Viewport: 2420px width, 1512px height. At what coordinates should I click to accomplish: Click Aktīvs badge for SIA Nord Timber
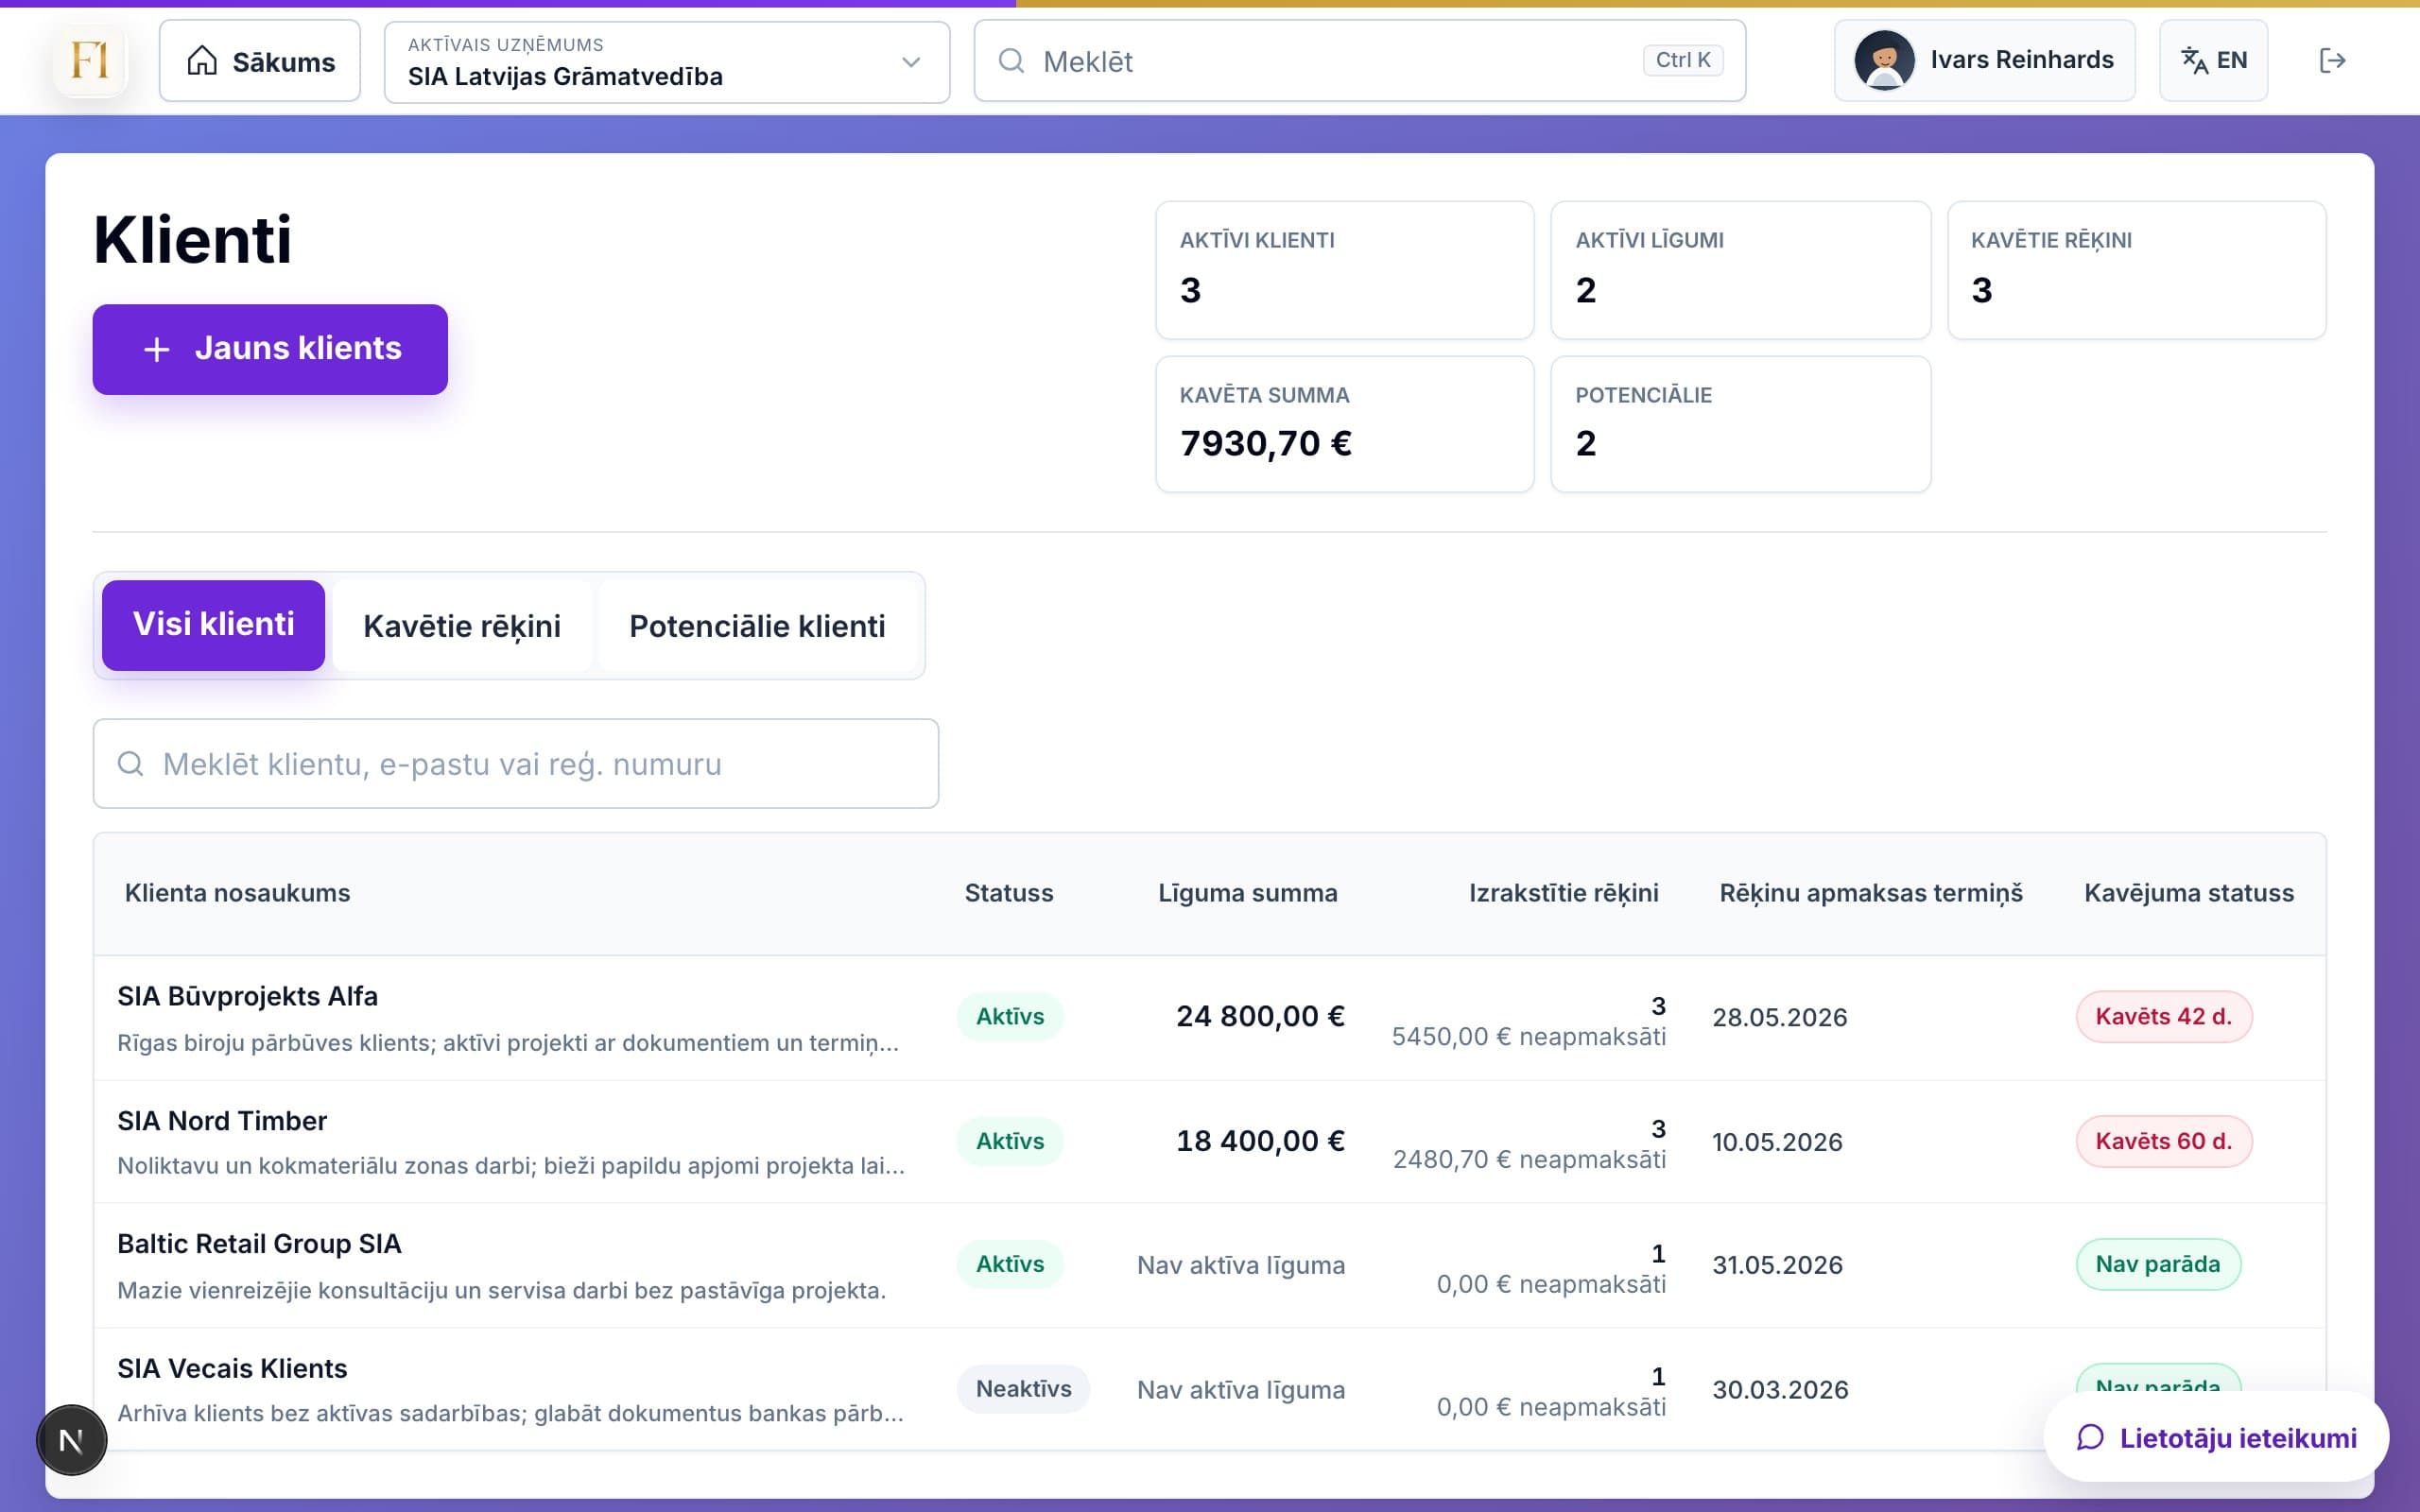(1009, 1142)
